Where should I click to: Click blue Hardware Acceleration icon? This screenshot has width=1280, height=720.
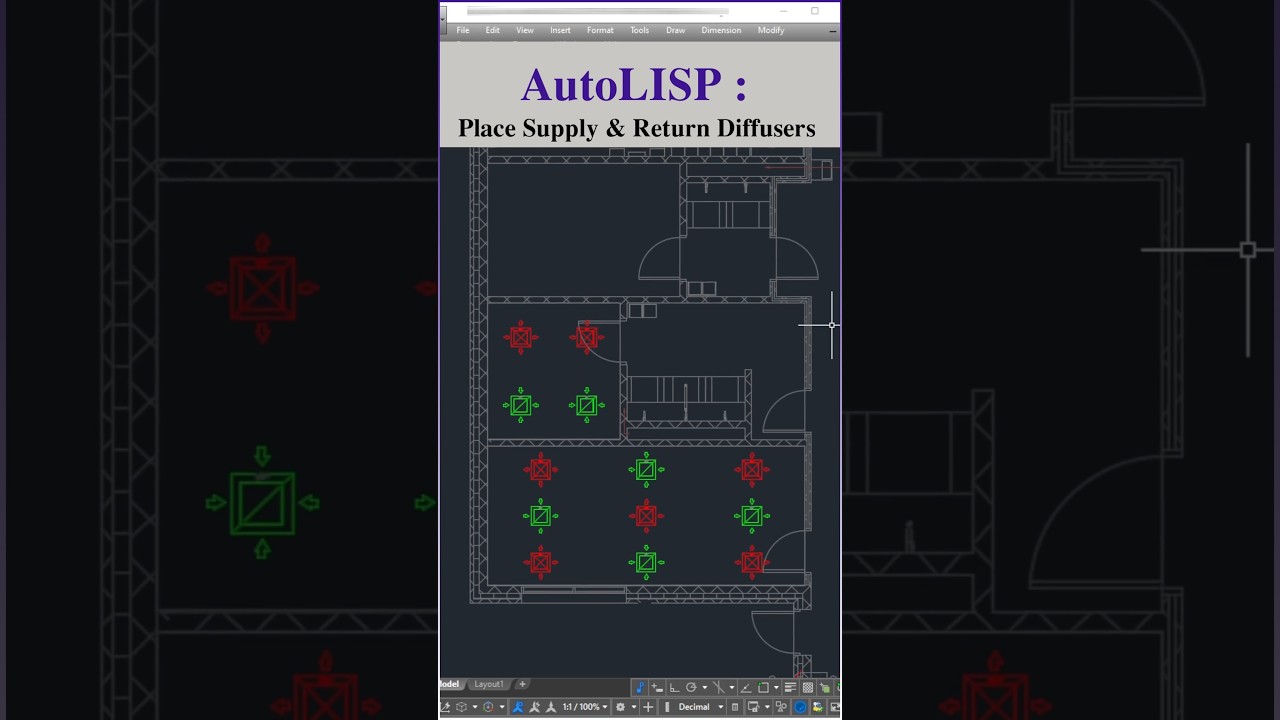800,707
